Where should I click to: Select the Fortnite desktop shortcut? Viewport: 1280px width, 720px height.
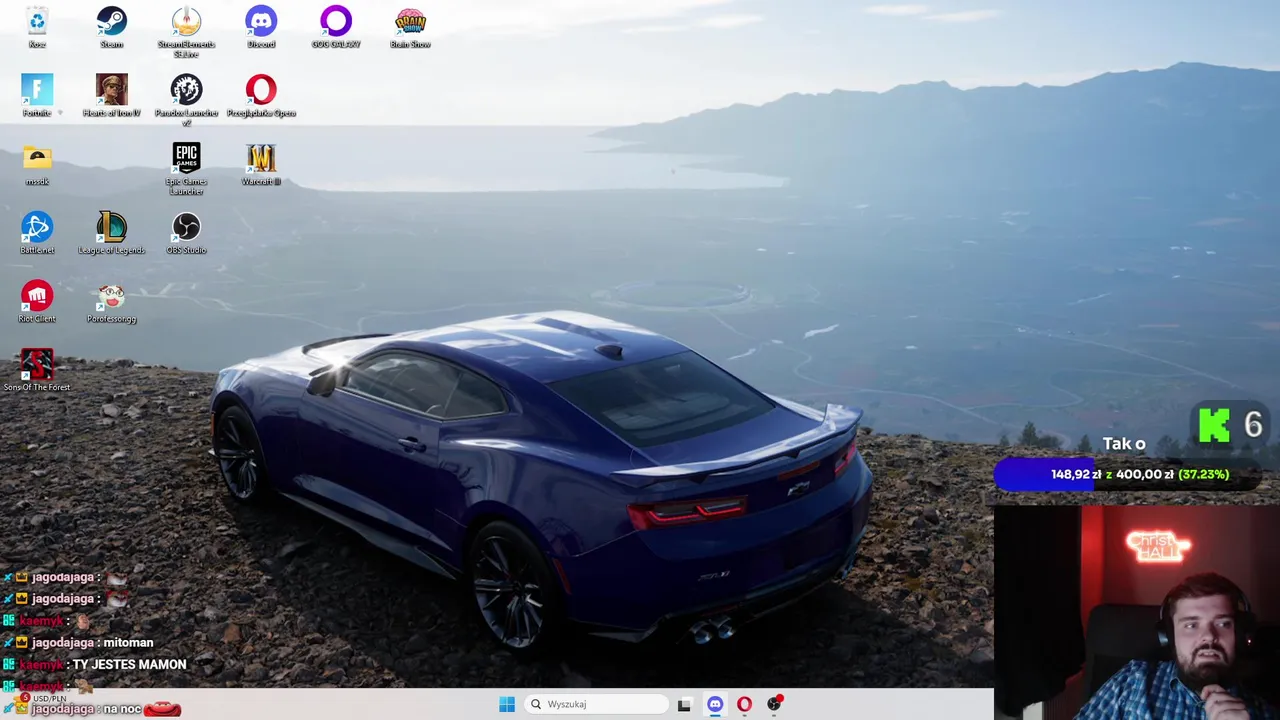point(37,96)
